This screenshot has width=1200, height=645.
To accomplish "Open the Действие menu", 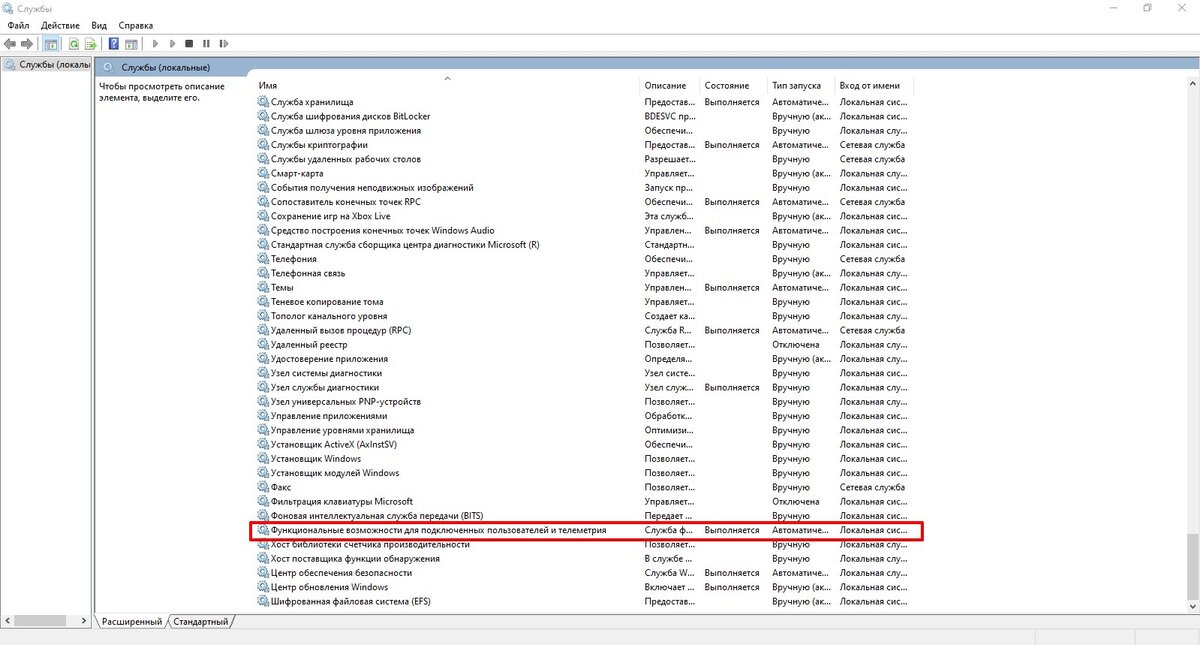I will [60, 25].
